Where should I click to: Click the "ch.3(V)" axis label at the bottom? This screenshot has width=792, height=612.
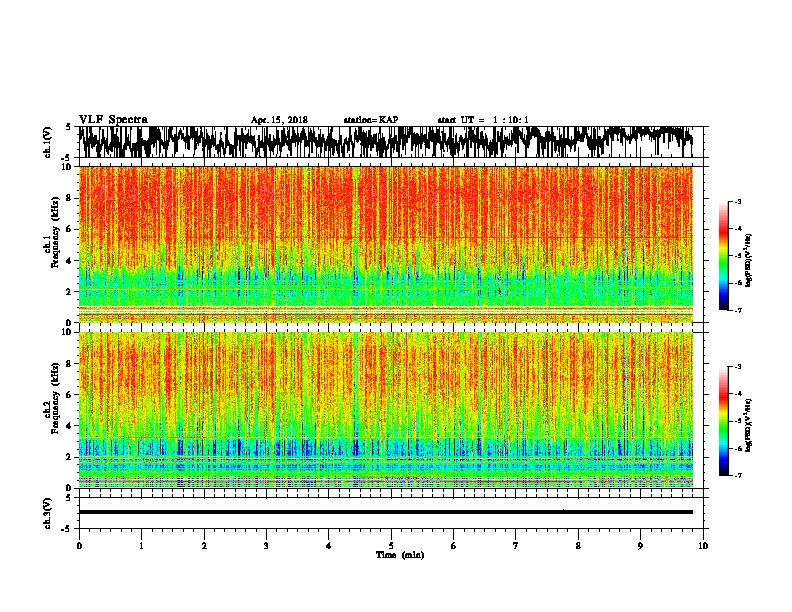click(x=48, y=513)
